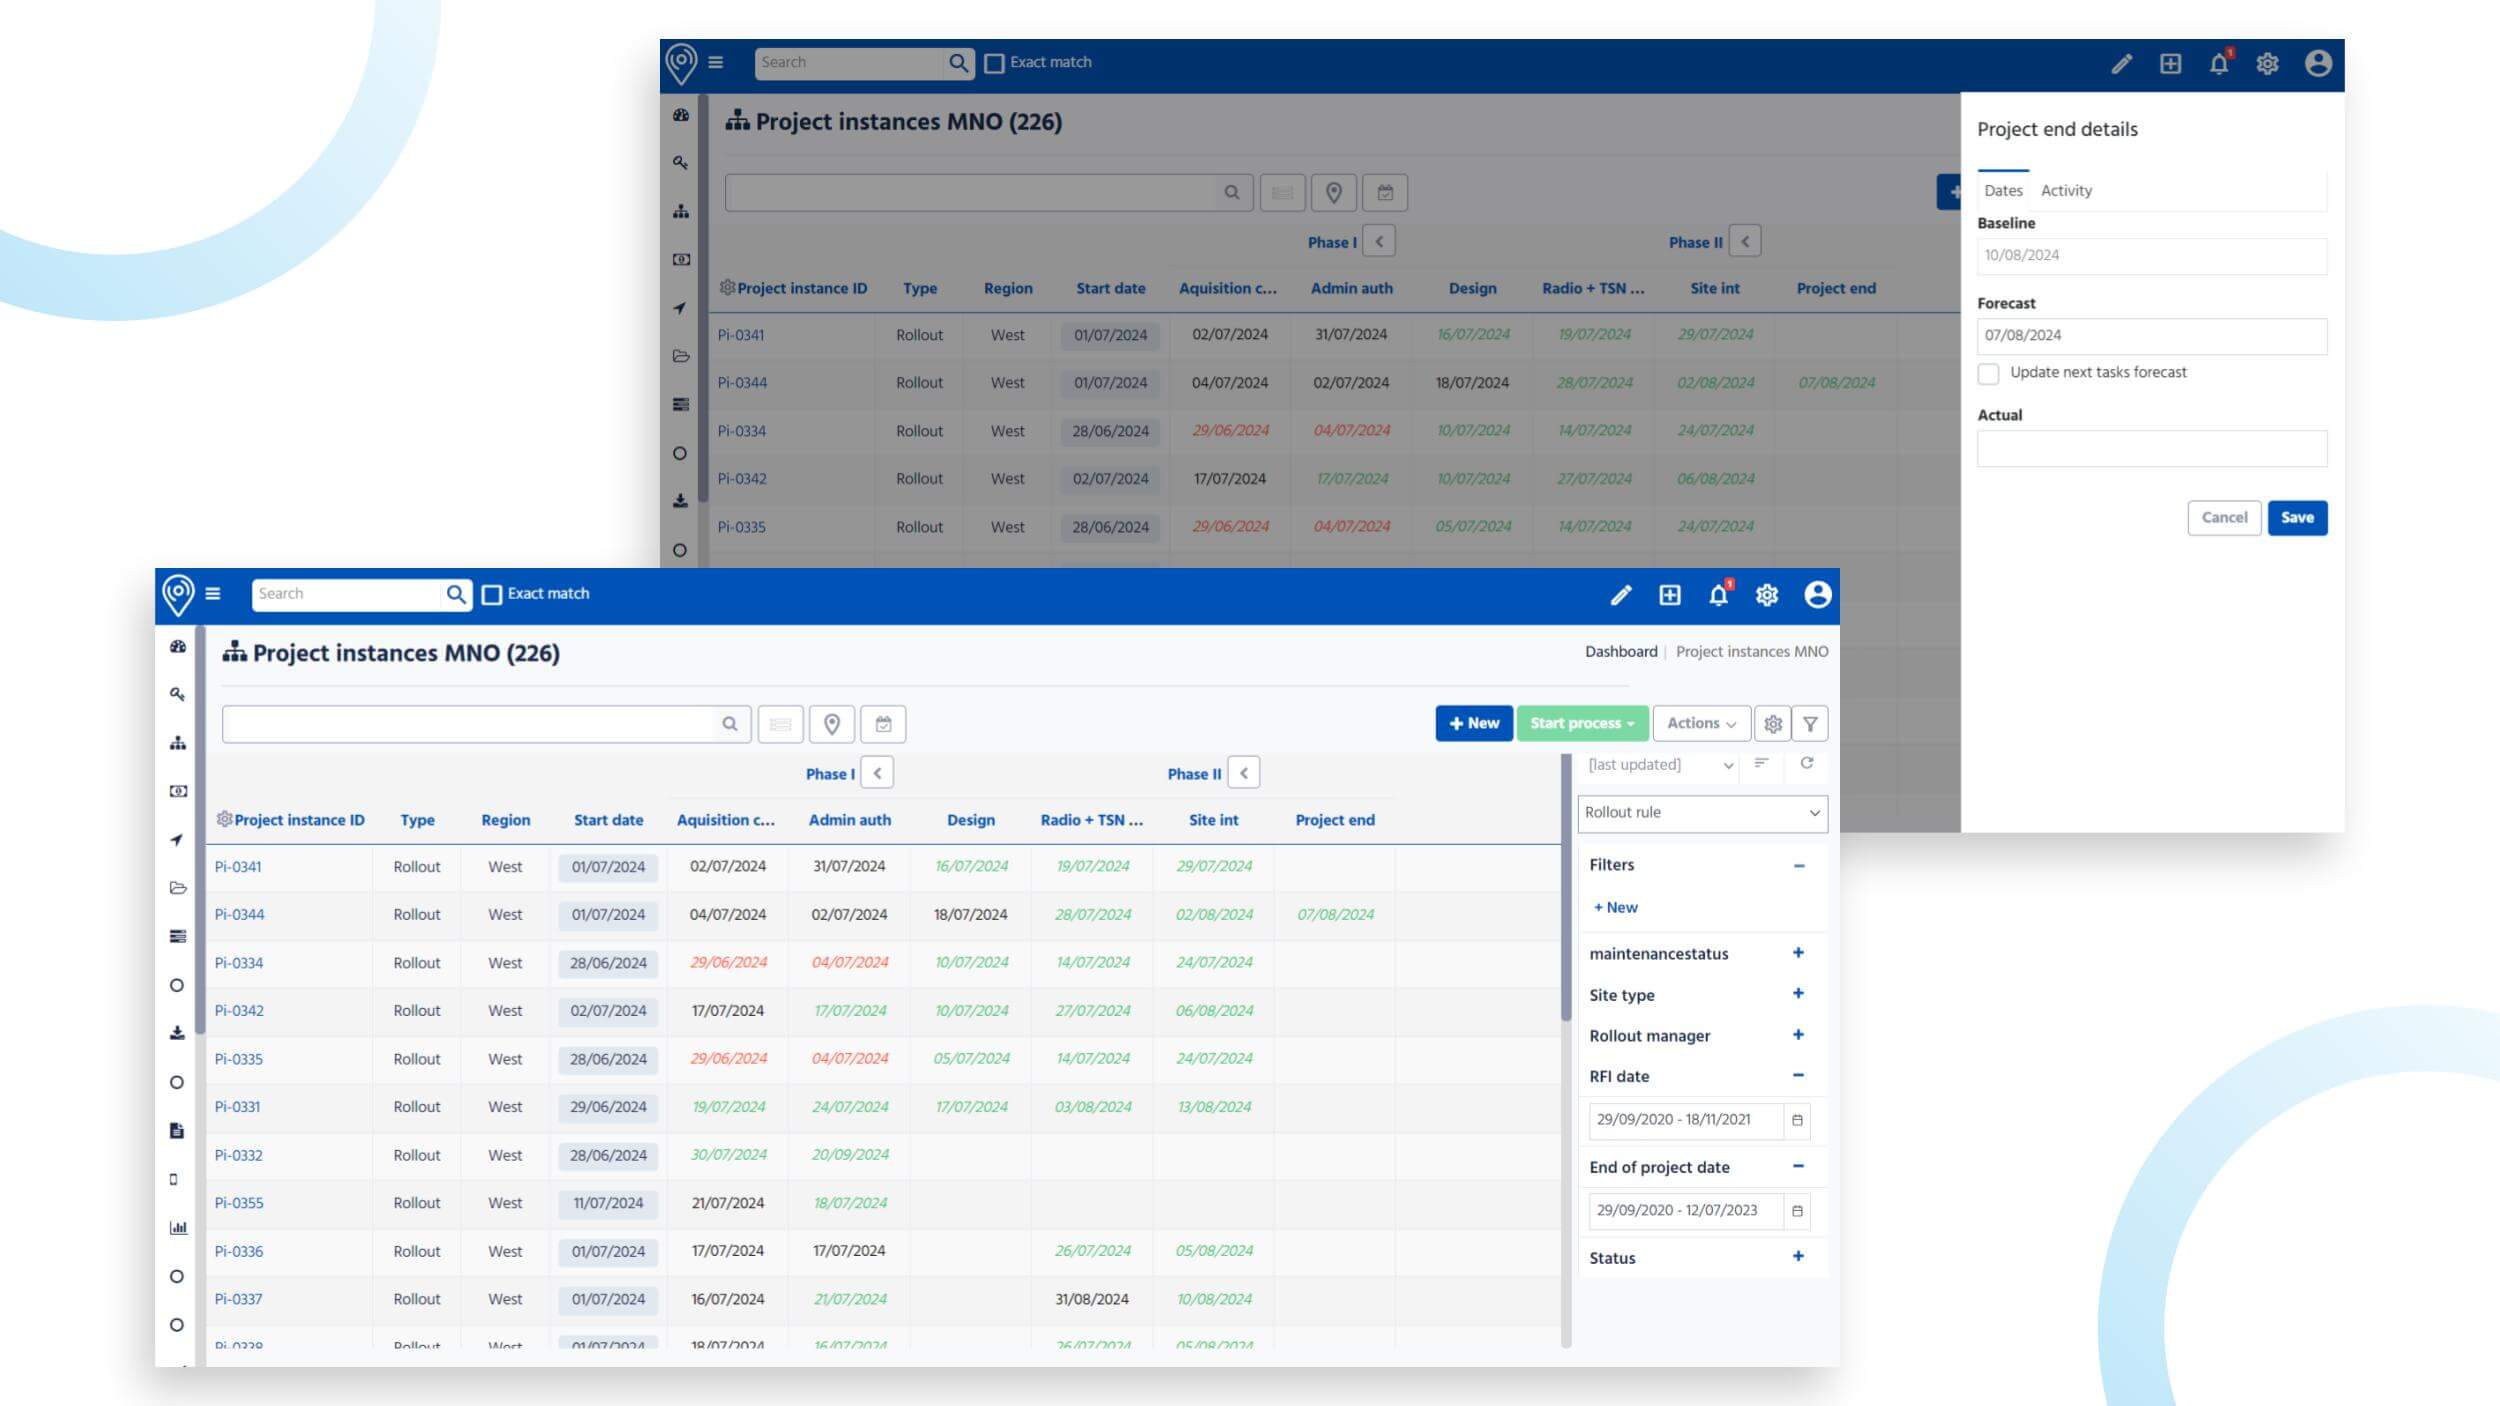
Task: Open the Pi-0344 project instance link
Action: click(x=240, y=915)
